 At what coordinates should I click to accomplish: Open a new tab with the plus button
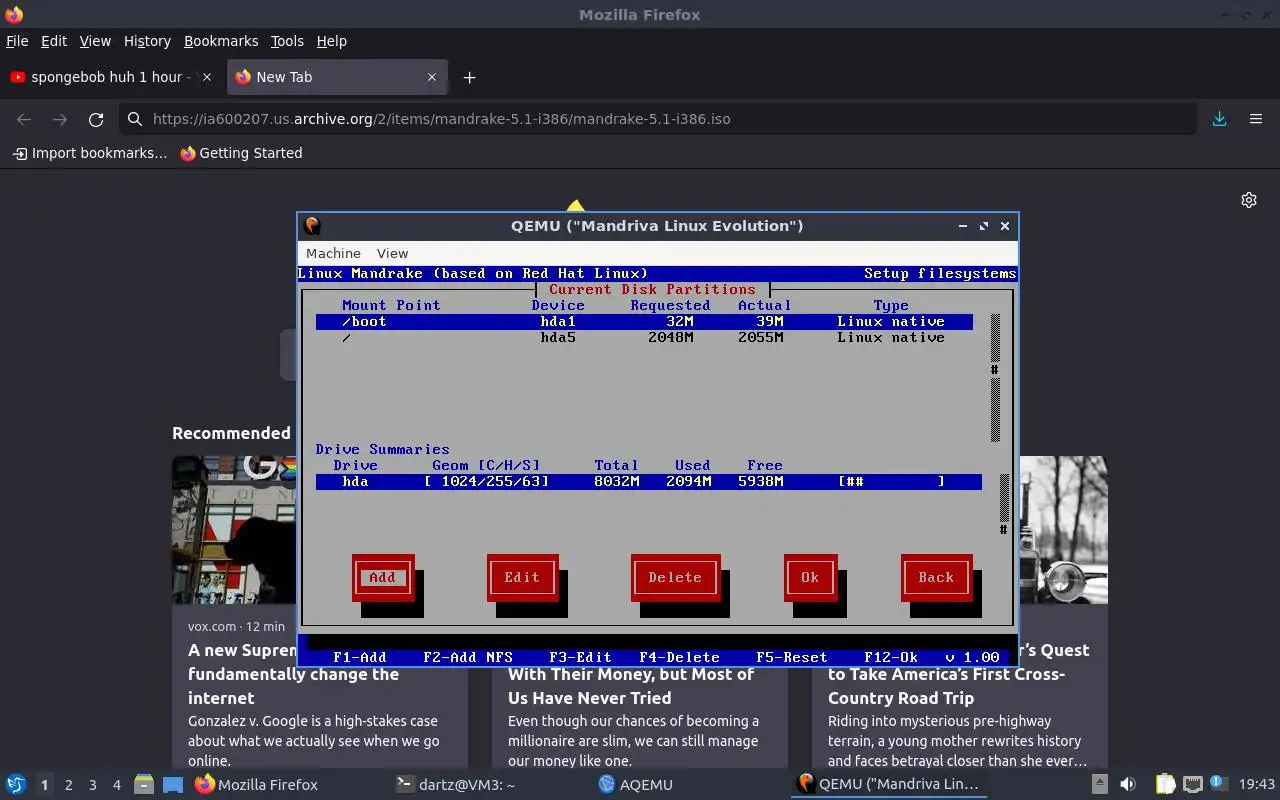click(x=469, y=77)
